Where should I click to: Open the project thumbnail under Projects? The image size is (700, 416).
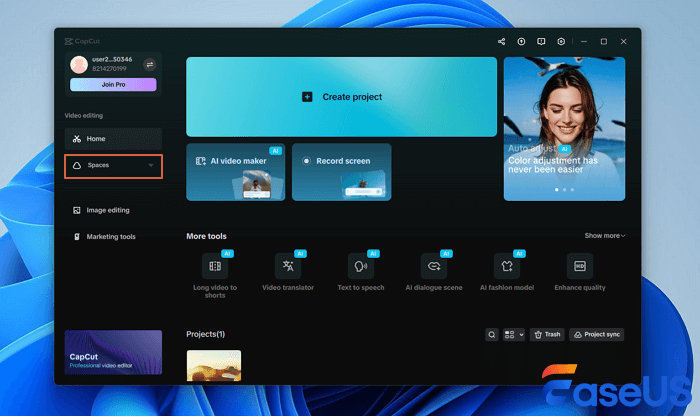coord(213,366)
